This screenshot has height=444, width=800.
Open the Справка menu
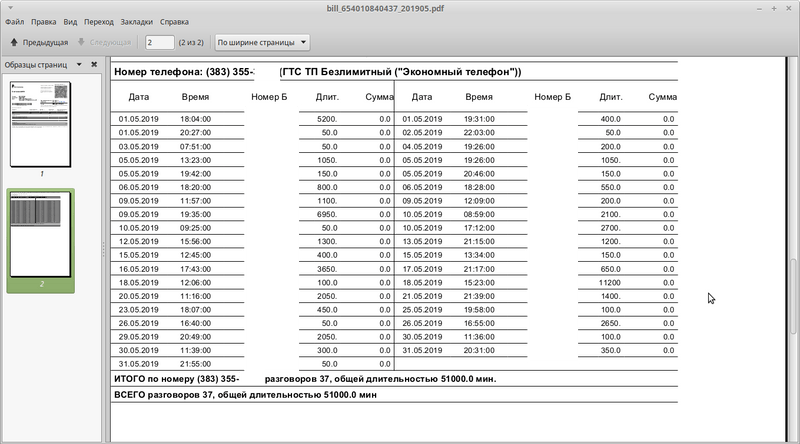coord(174,22)
